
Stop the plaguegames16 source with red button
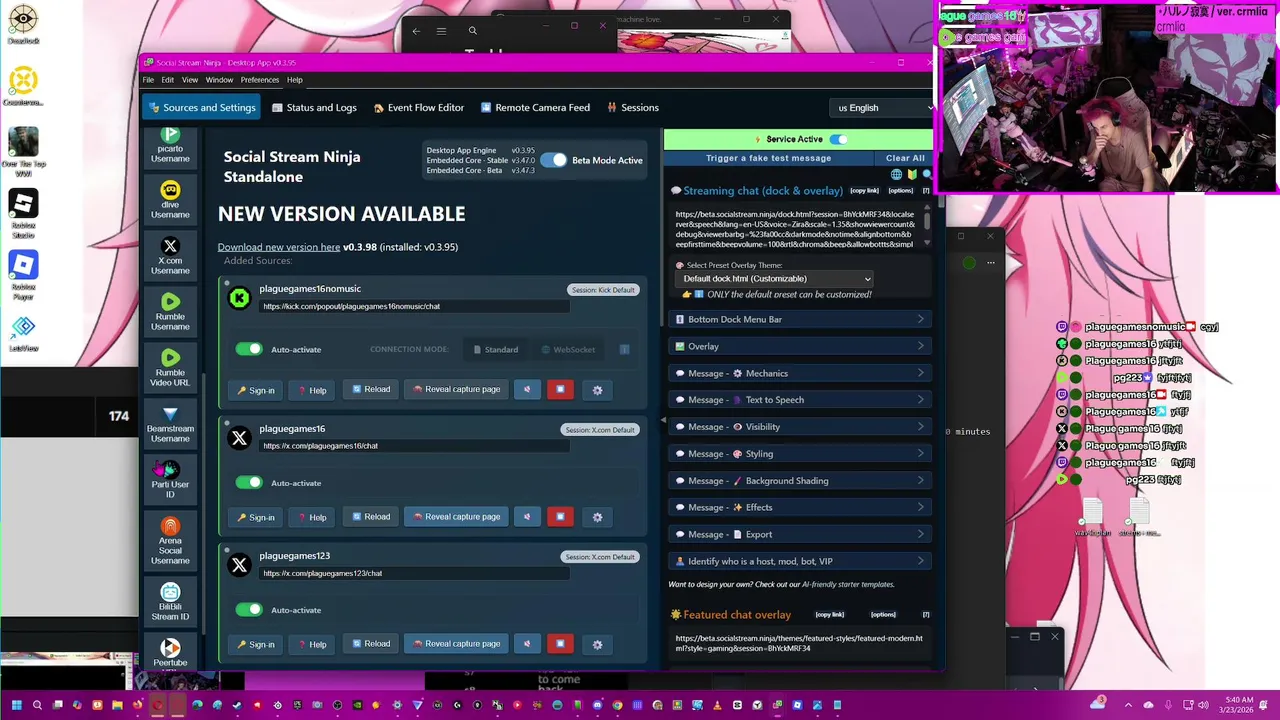560,517
